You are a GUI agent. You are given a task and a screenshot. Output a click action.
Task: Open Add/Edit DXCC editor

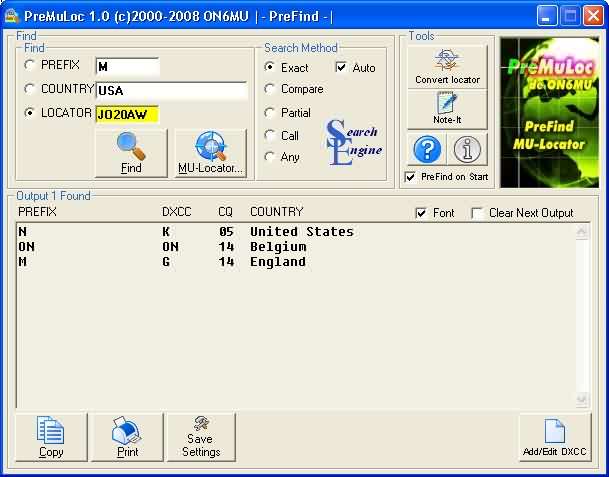[554, 437]
